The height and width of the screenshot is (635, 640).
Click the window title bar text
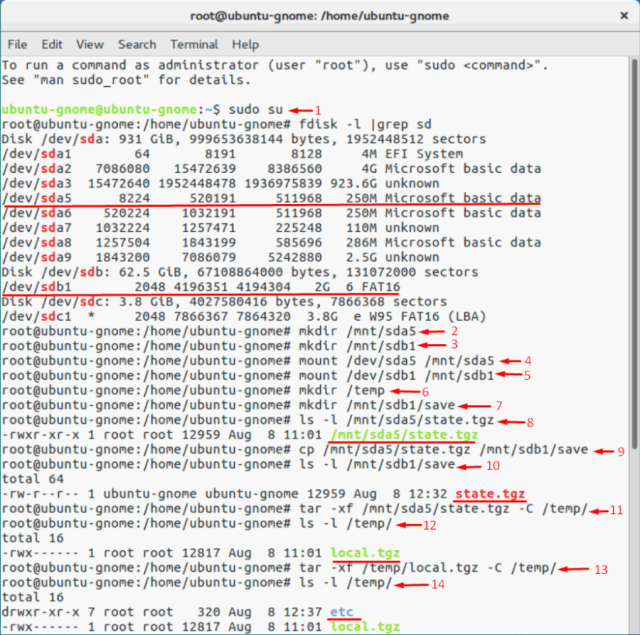click(319, 16)
